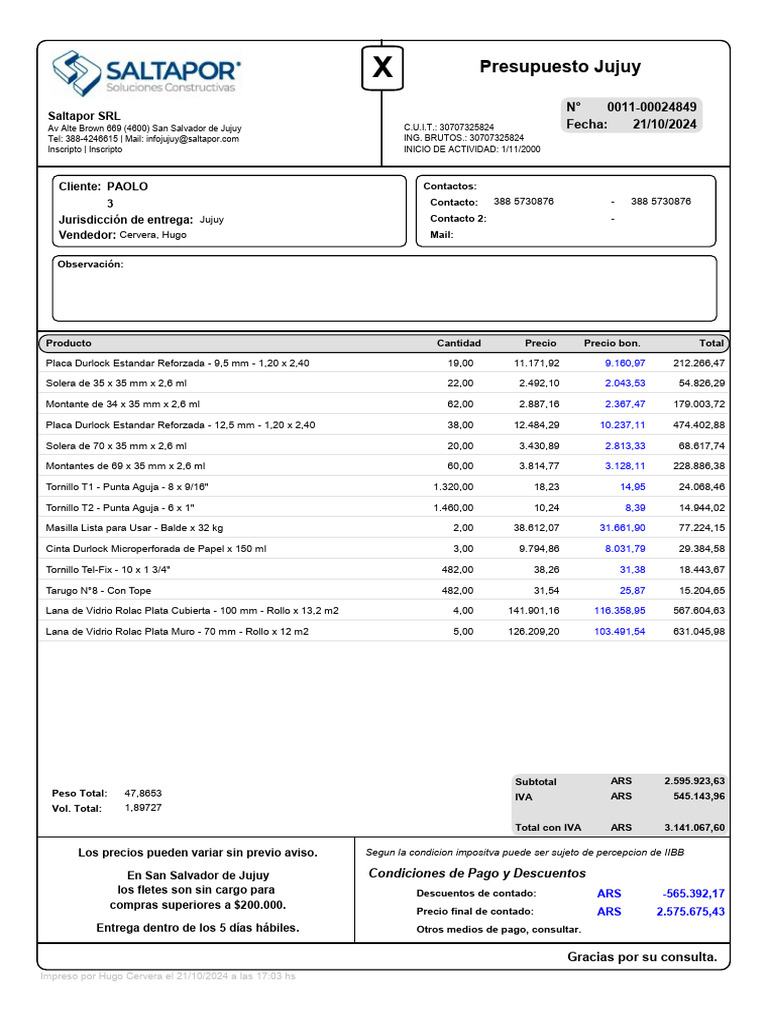The image size is (768, 1024).
Task: Click the total 212.266,47
Action: coord(699,363)
